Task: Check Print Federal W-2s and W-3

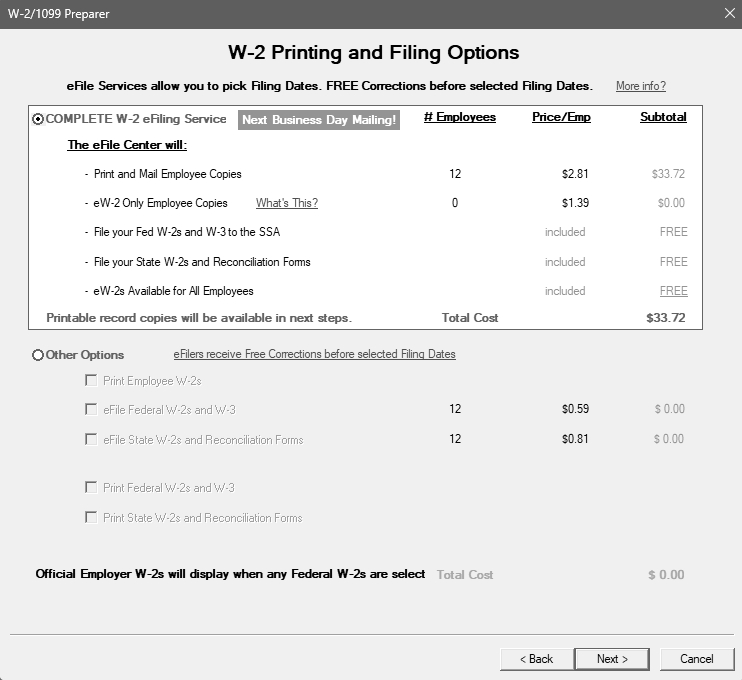Action: 92,488
